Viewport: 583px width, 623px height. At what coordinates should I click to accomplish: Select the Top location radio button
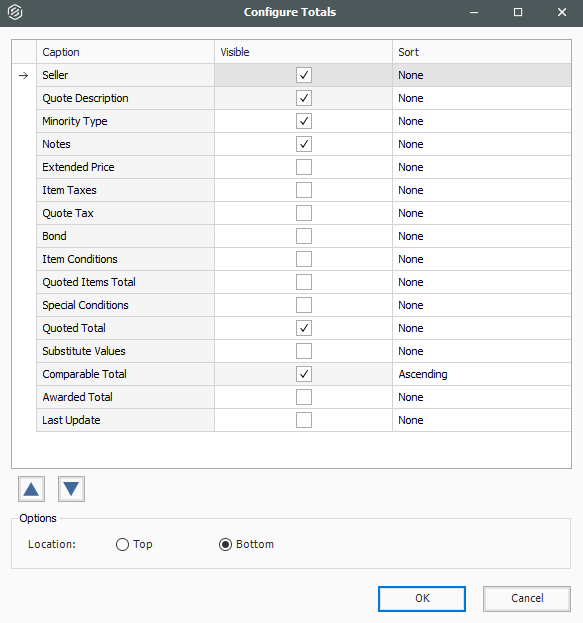point(122,544)
